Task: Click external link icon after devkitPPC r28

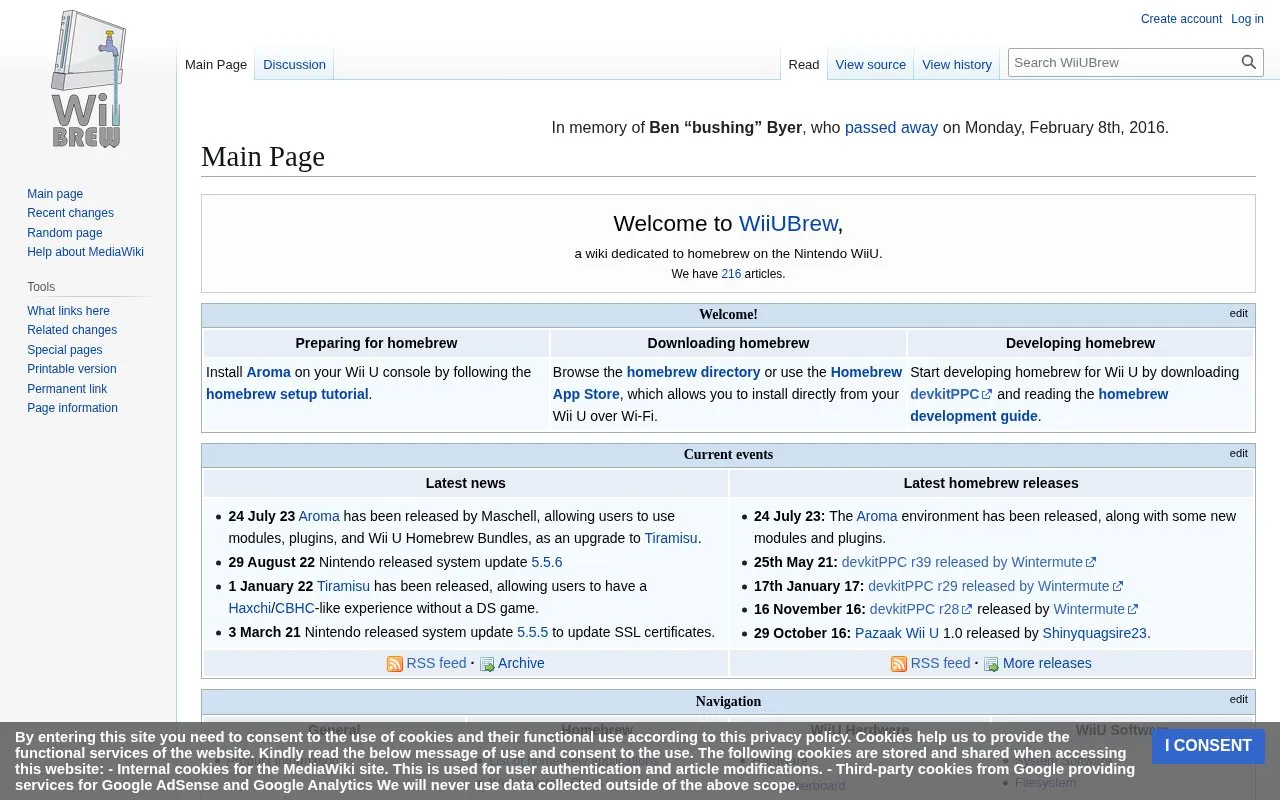Action: point(967,609)
